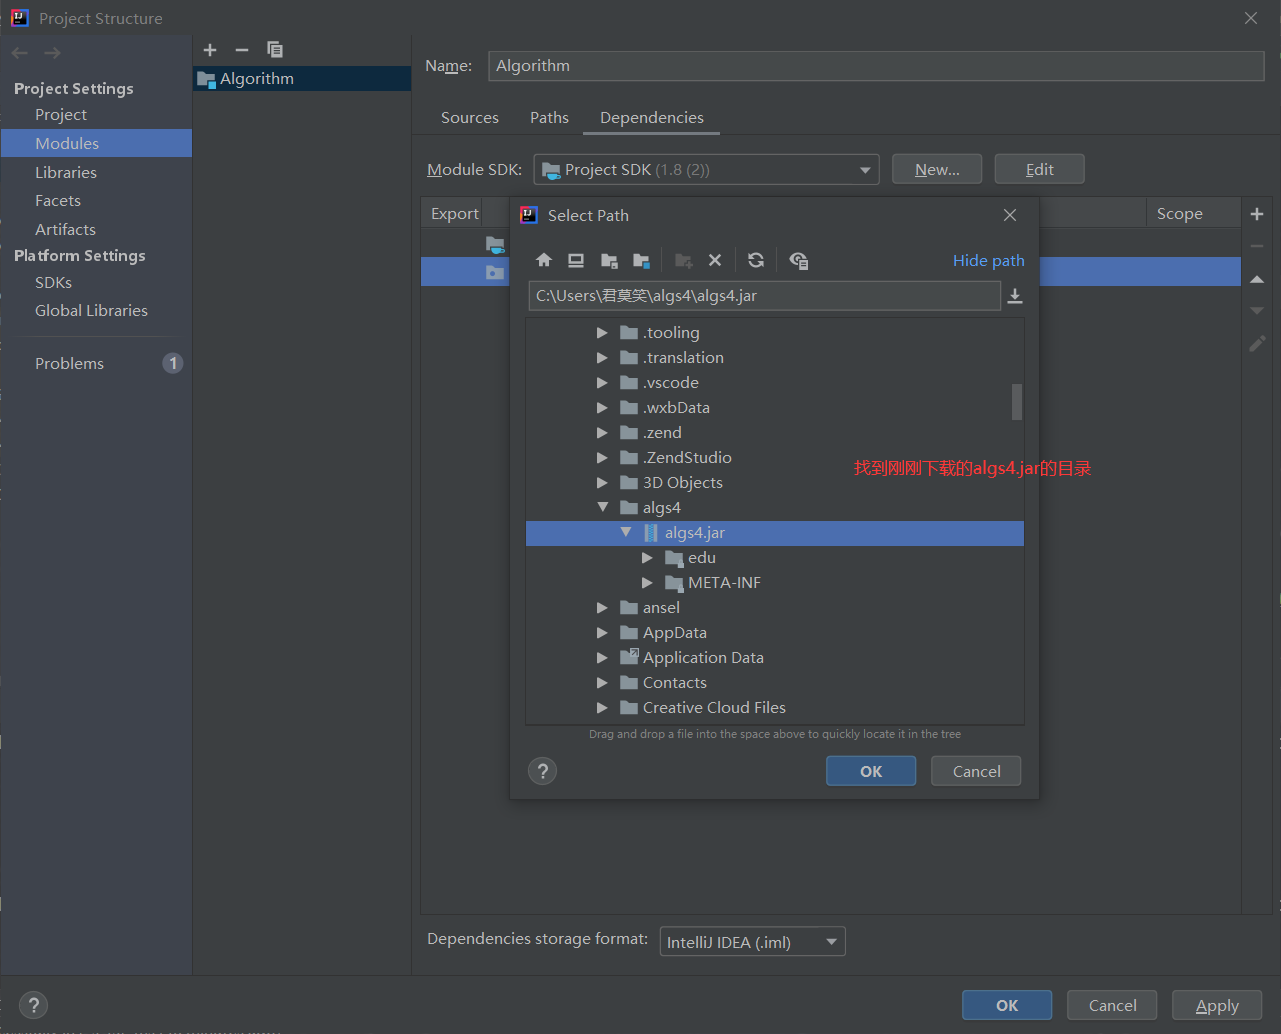Click the help icon in Select Path dialog
The height and width of the screenshot is (1034, 1281).
click(x=542, y=771)
